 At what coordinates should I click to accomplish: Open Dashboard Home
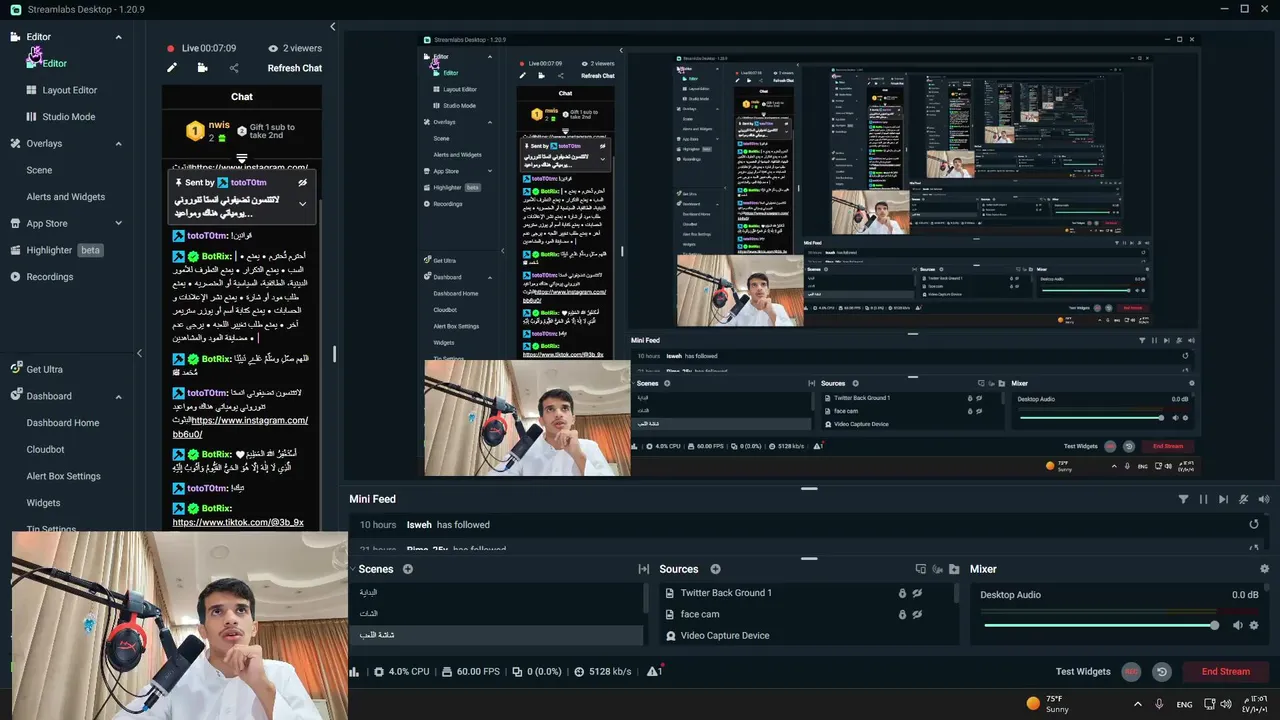click(62, 423)
